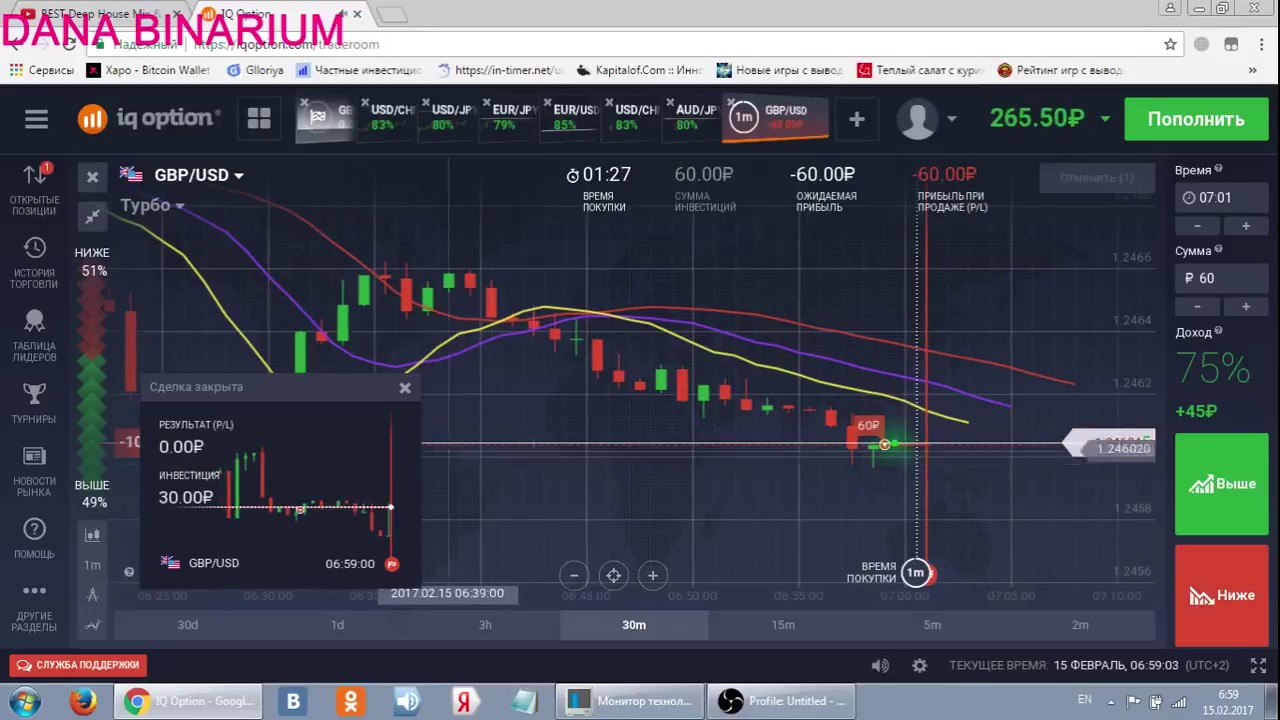Open the hamburger main menu

pyautogui.click(x=36, y=119)
